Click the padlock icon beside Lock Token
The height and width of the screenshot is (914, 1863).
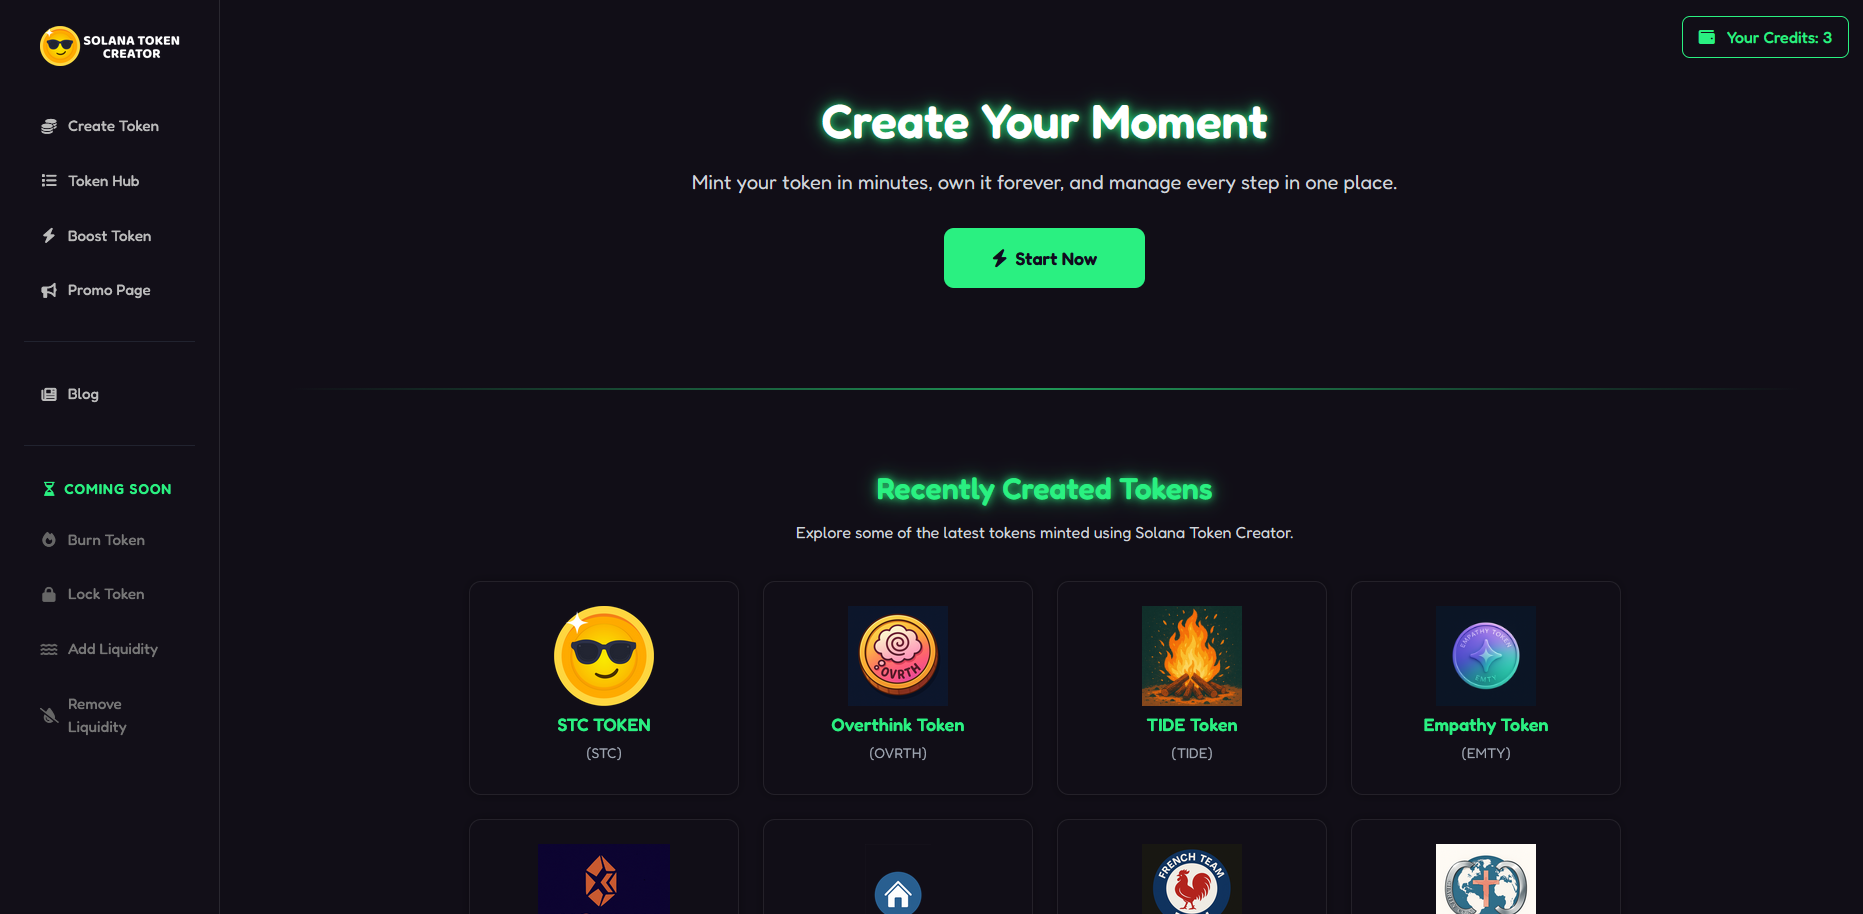(x=49, y=594)
